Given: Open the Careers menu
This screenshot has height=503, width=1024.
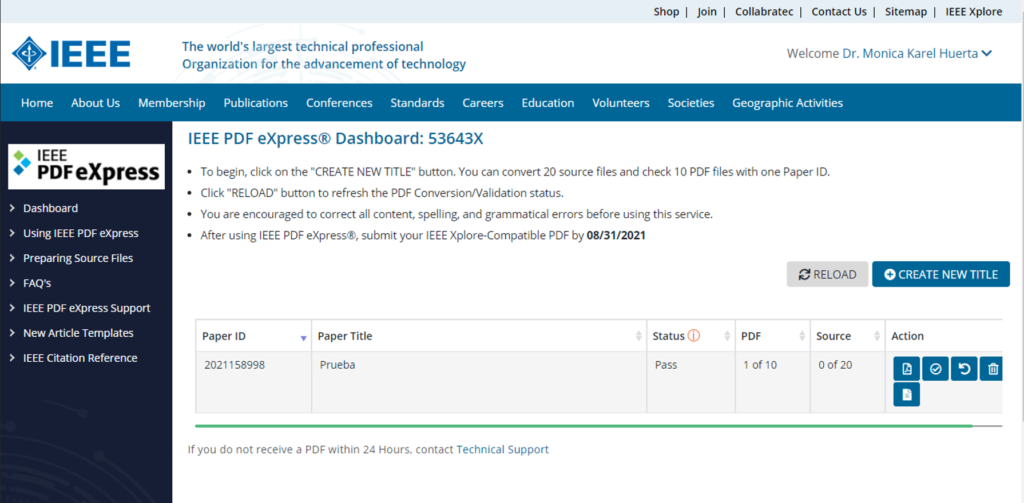Looking at the screenshot, I should coord(483,103).
